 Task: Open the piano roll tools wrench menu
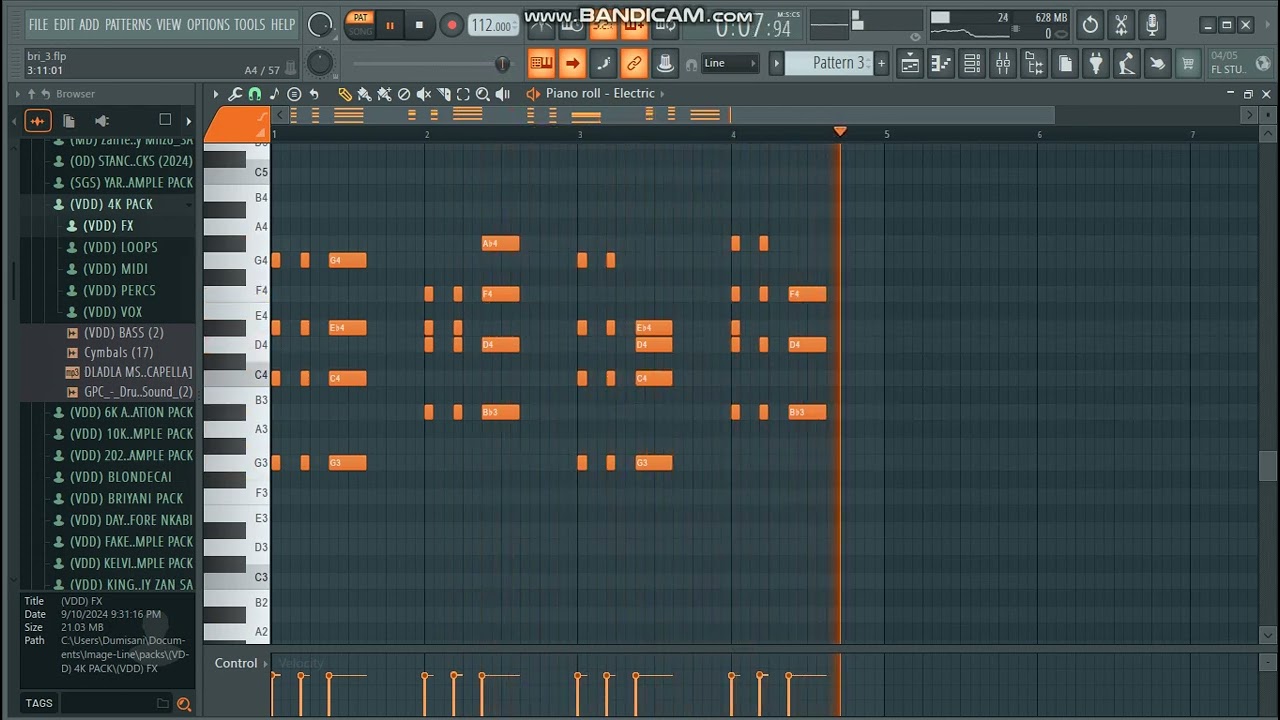tap(235, 94)
